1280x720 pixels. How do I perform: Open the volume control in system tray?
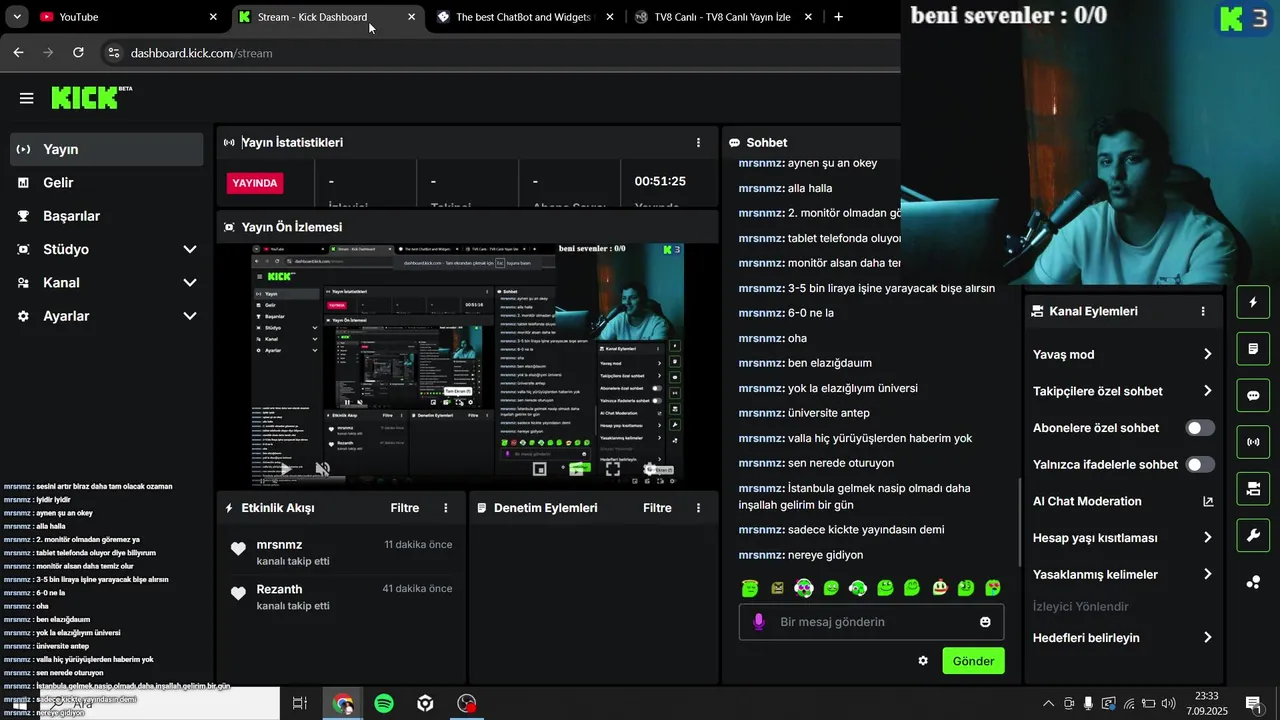(x=1168, y=704)
